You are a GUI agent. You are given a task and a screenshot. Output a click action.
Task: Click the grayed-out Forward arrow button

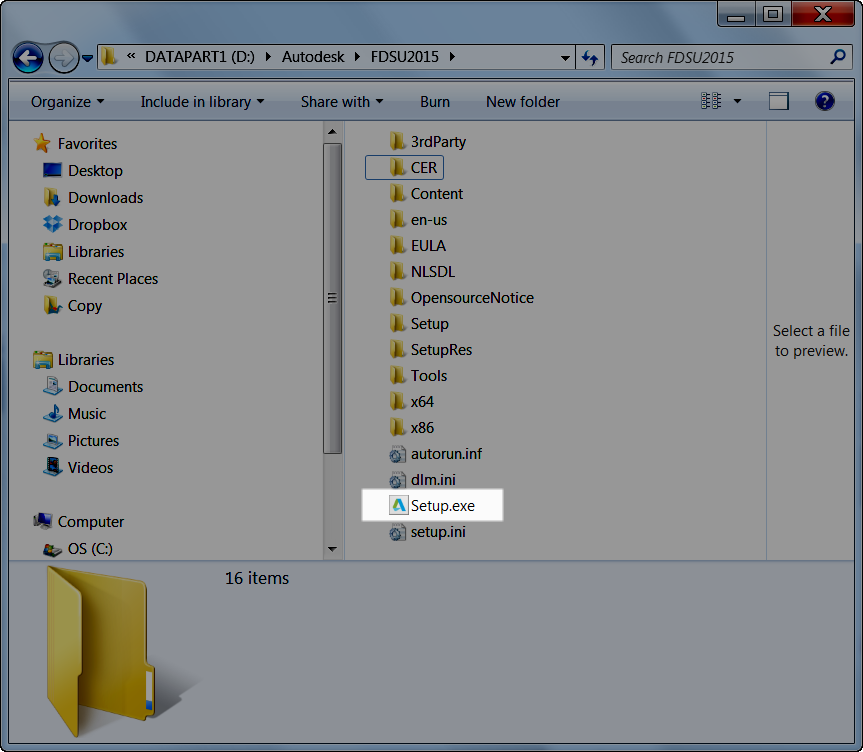click(x=63, y=57)
